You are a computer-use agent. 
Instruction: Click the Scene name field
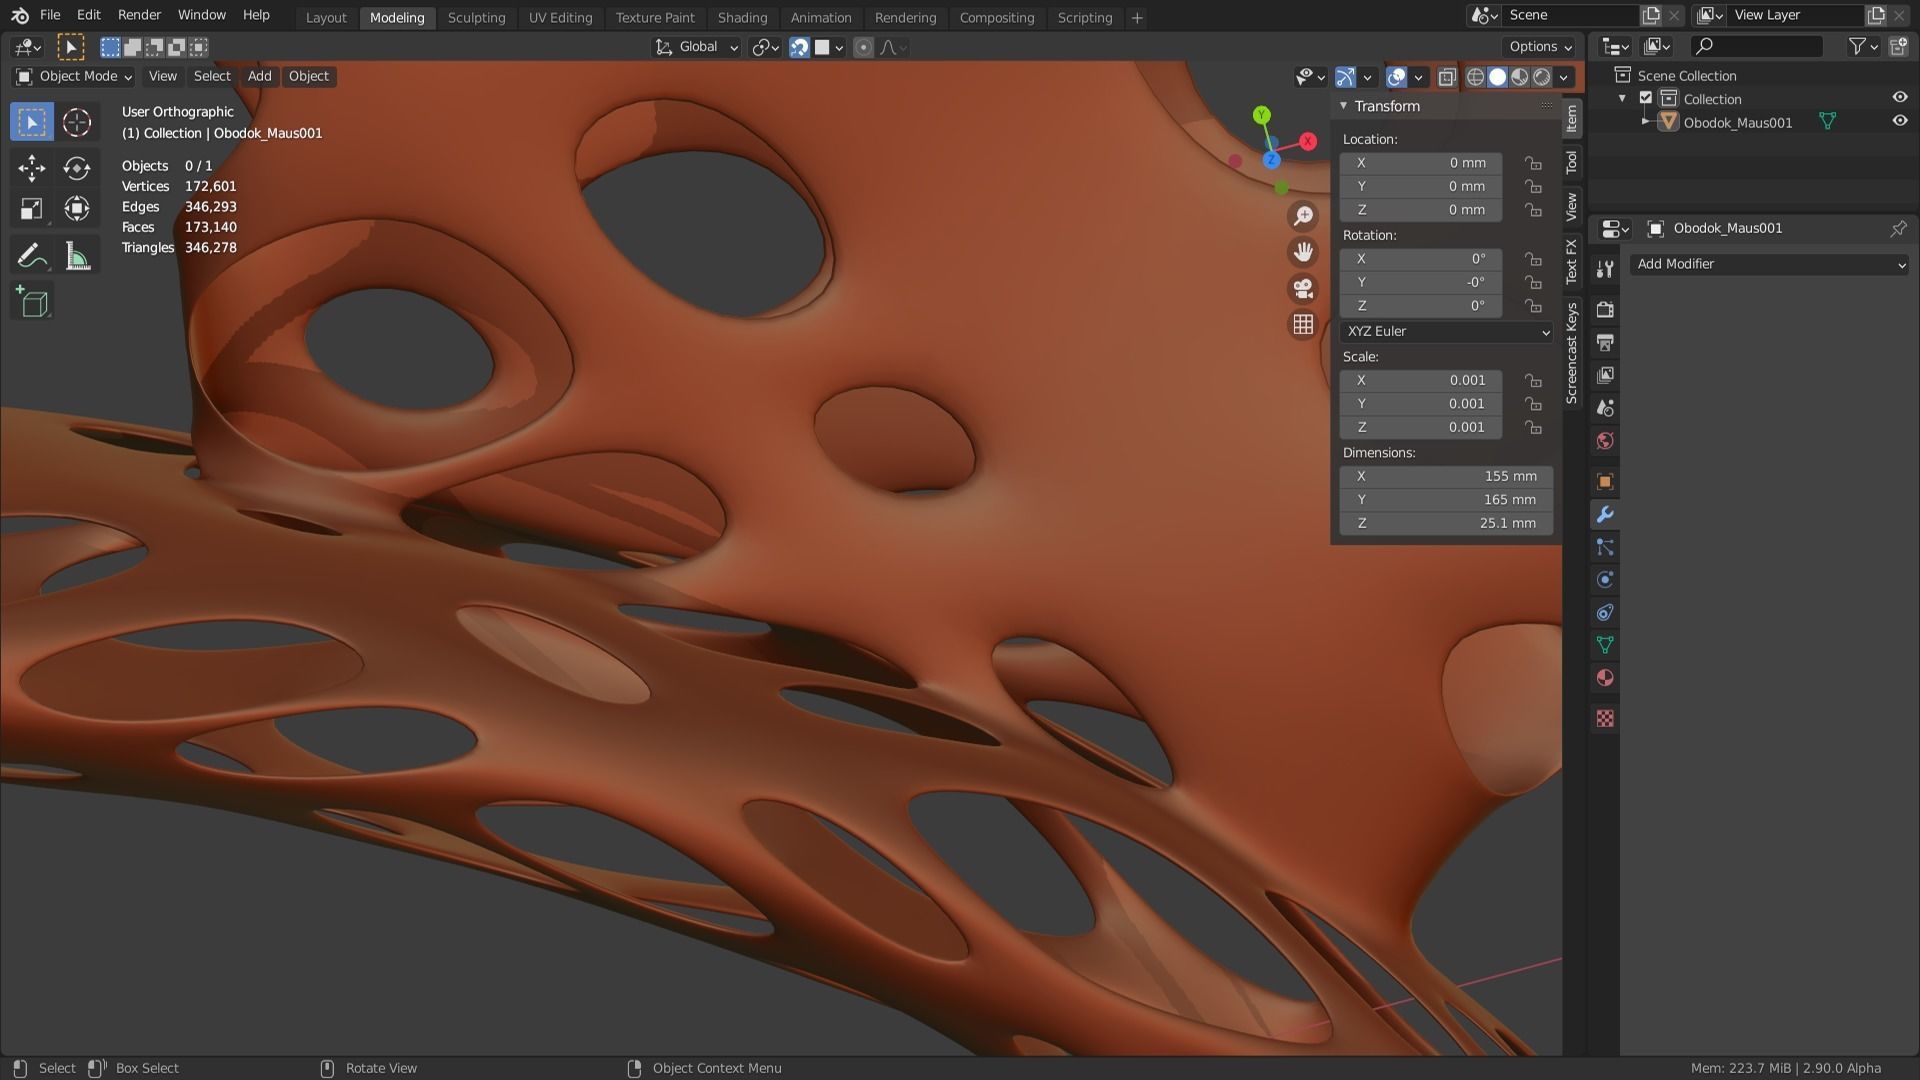pyautogui.click(x=1570, y=15)
